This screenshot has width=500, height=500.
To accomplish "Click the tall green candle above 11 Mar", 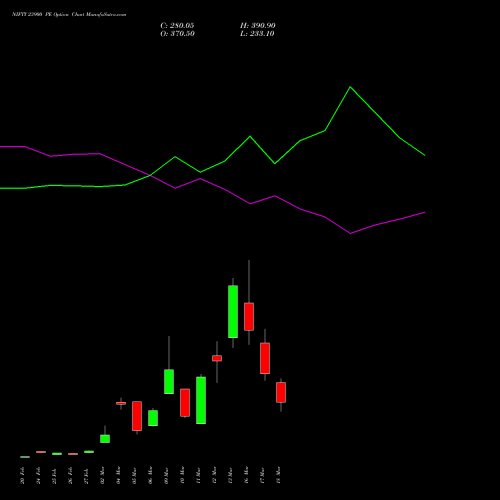I will point(201,400).
